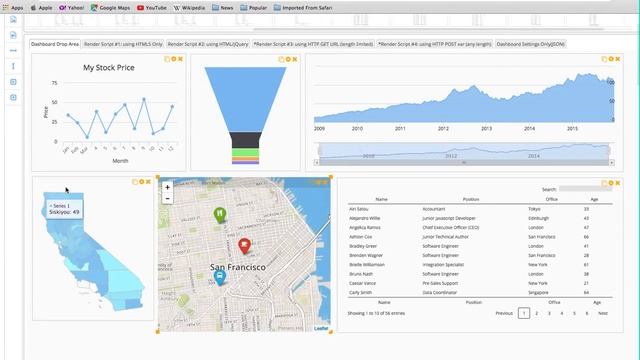This screenshot has height=360, width=640.
Task: Click right handle of chart range navigator
Action: pyautogui.click(x=609, y=151)
